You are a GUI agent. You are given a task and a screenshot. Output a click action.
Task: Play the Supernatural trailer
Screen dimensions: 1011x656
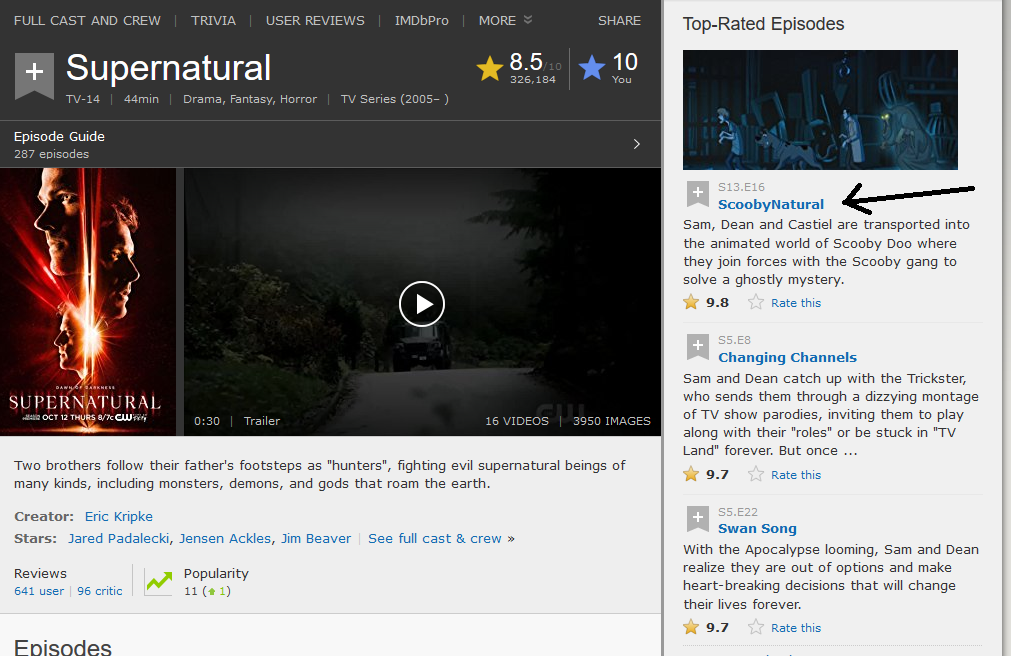tap(421, 303)
